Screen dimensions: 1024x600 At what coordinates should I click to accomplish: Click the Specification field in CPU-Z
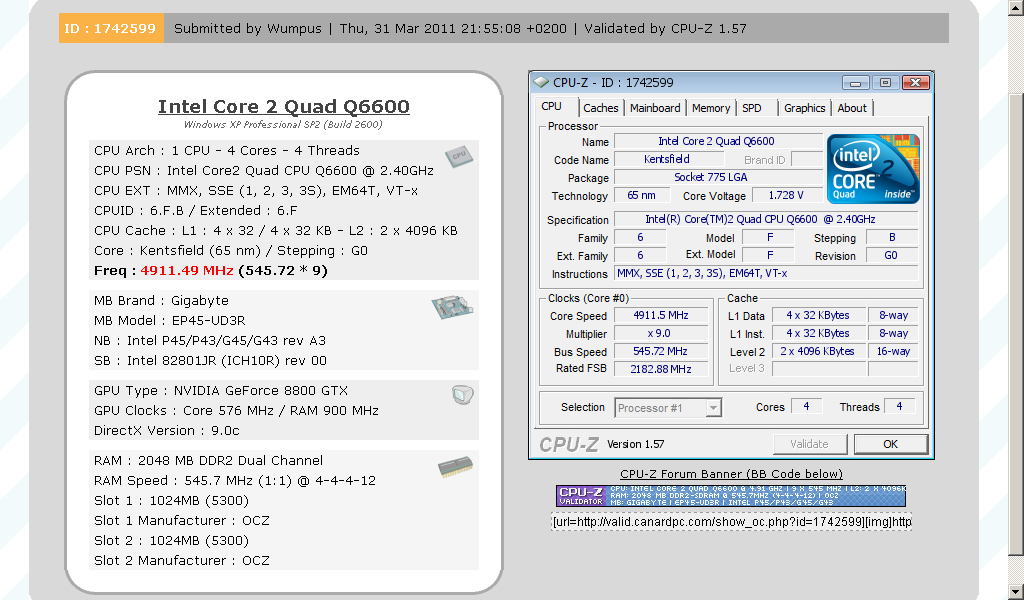pos(766,219)
